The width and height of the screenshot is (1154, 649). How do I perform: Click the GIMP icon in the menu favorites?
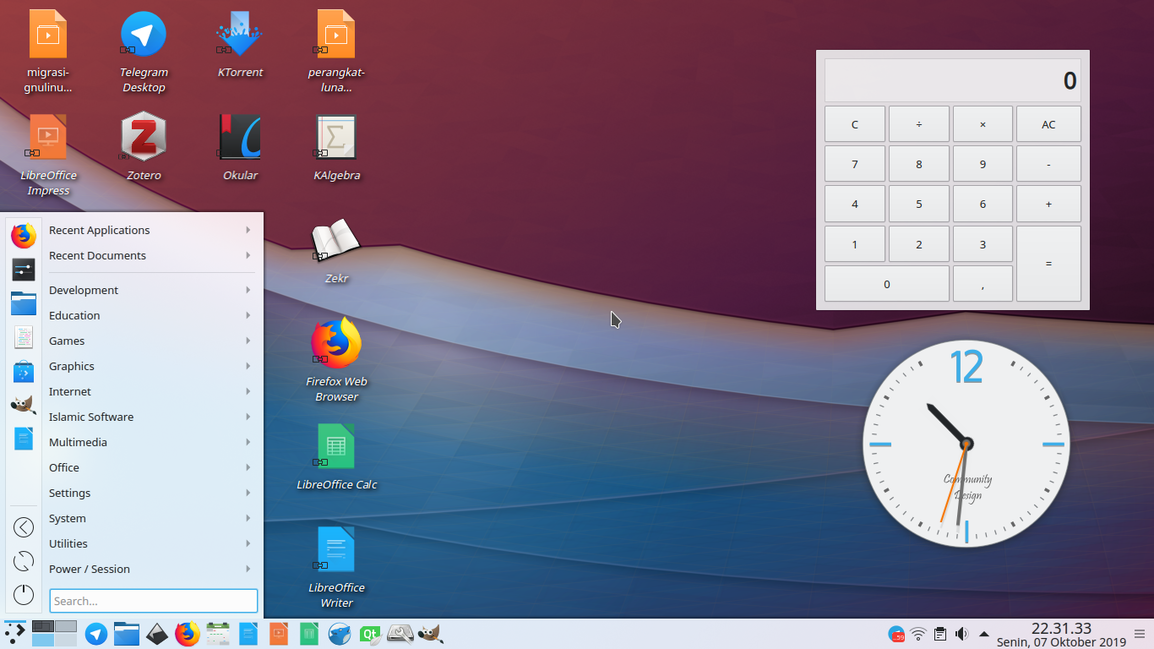point(23,405)
